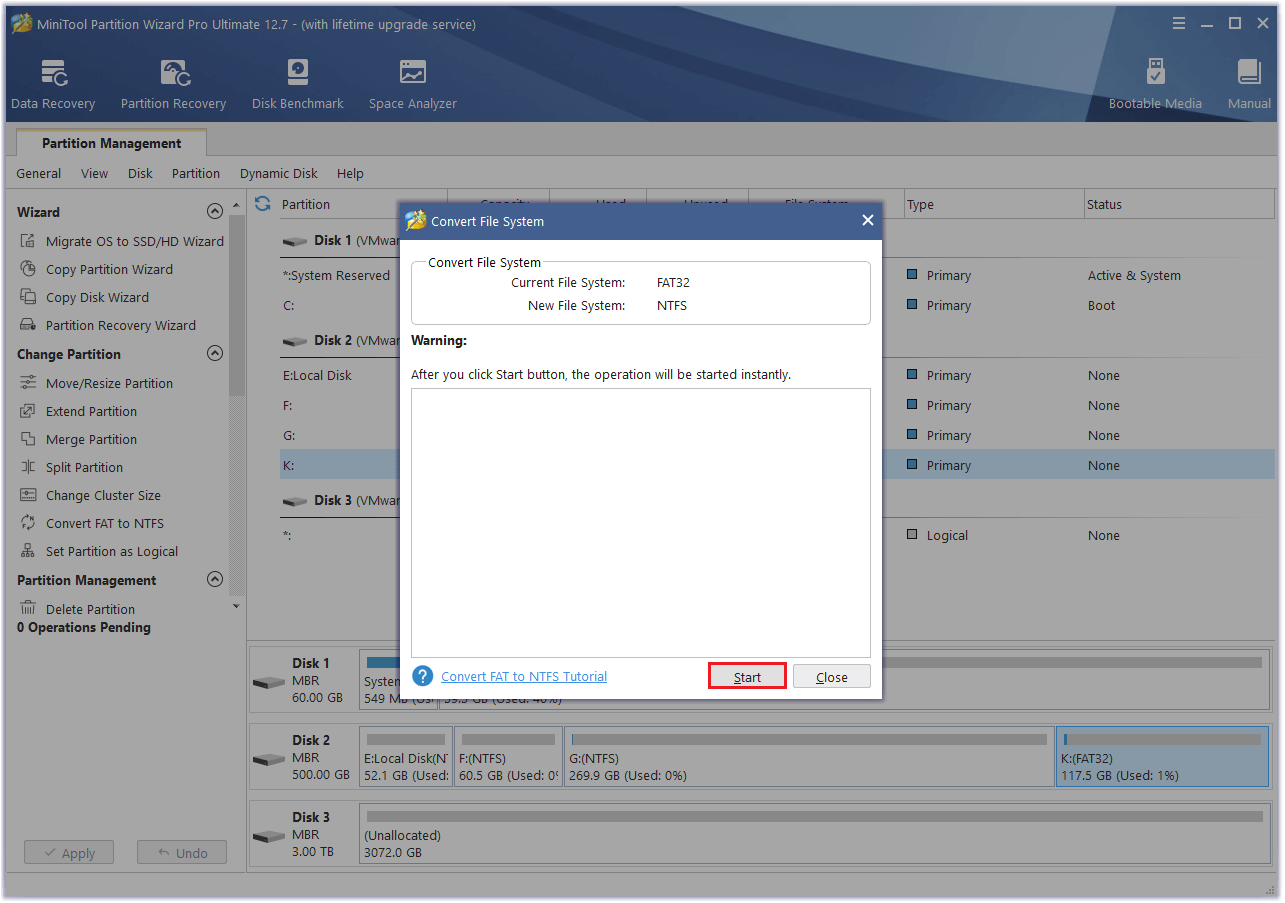
Task: Select Migrate OS to SSD/HD Wizard
Action: 134,241
